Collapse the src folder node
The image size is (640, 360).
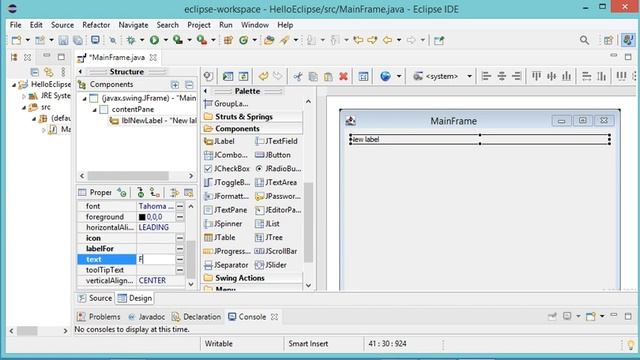coord(24,108)
